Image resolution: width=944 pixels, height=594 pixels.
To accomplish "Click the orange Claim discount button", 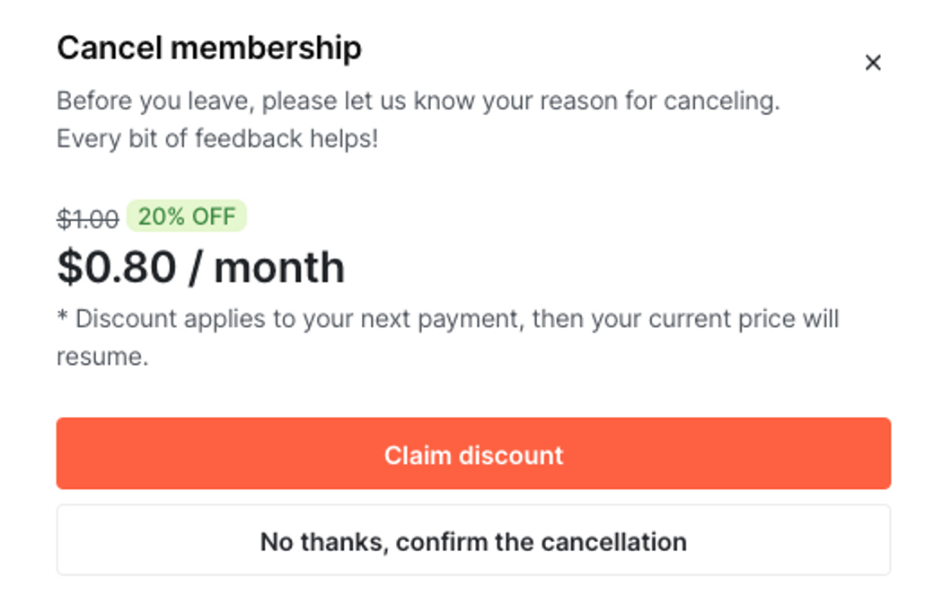I will point(473,454).
